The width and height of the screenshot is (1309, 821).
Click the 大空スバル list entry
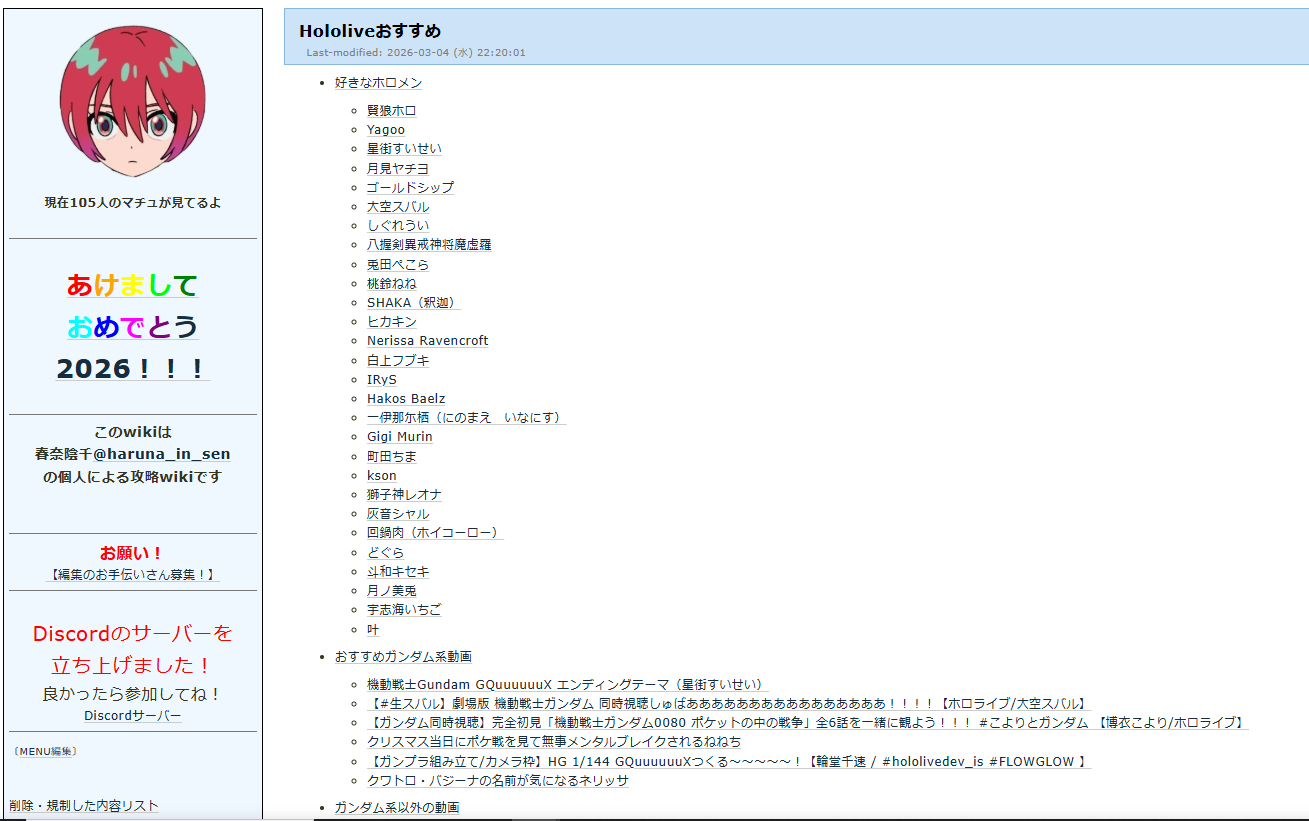397,207
